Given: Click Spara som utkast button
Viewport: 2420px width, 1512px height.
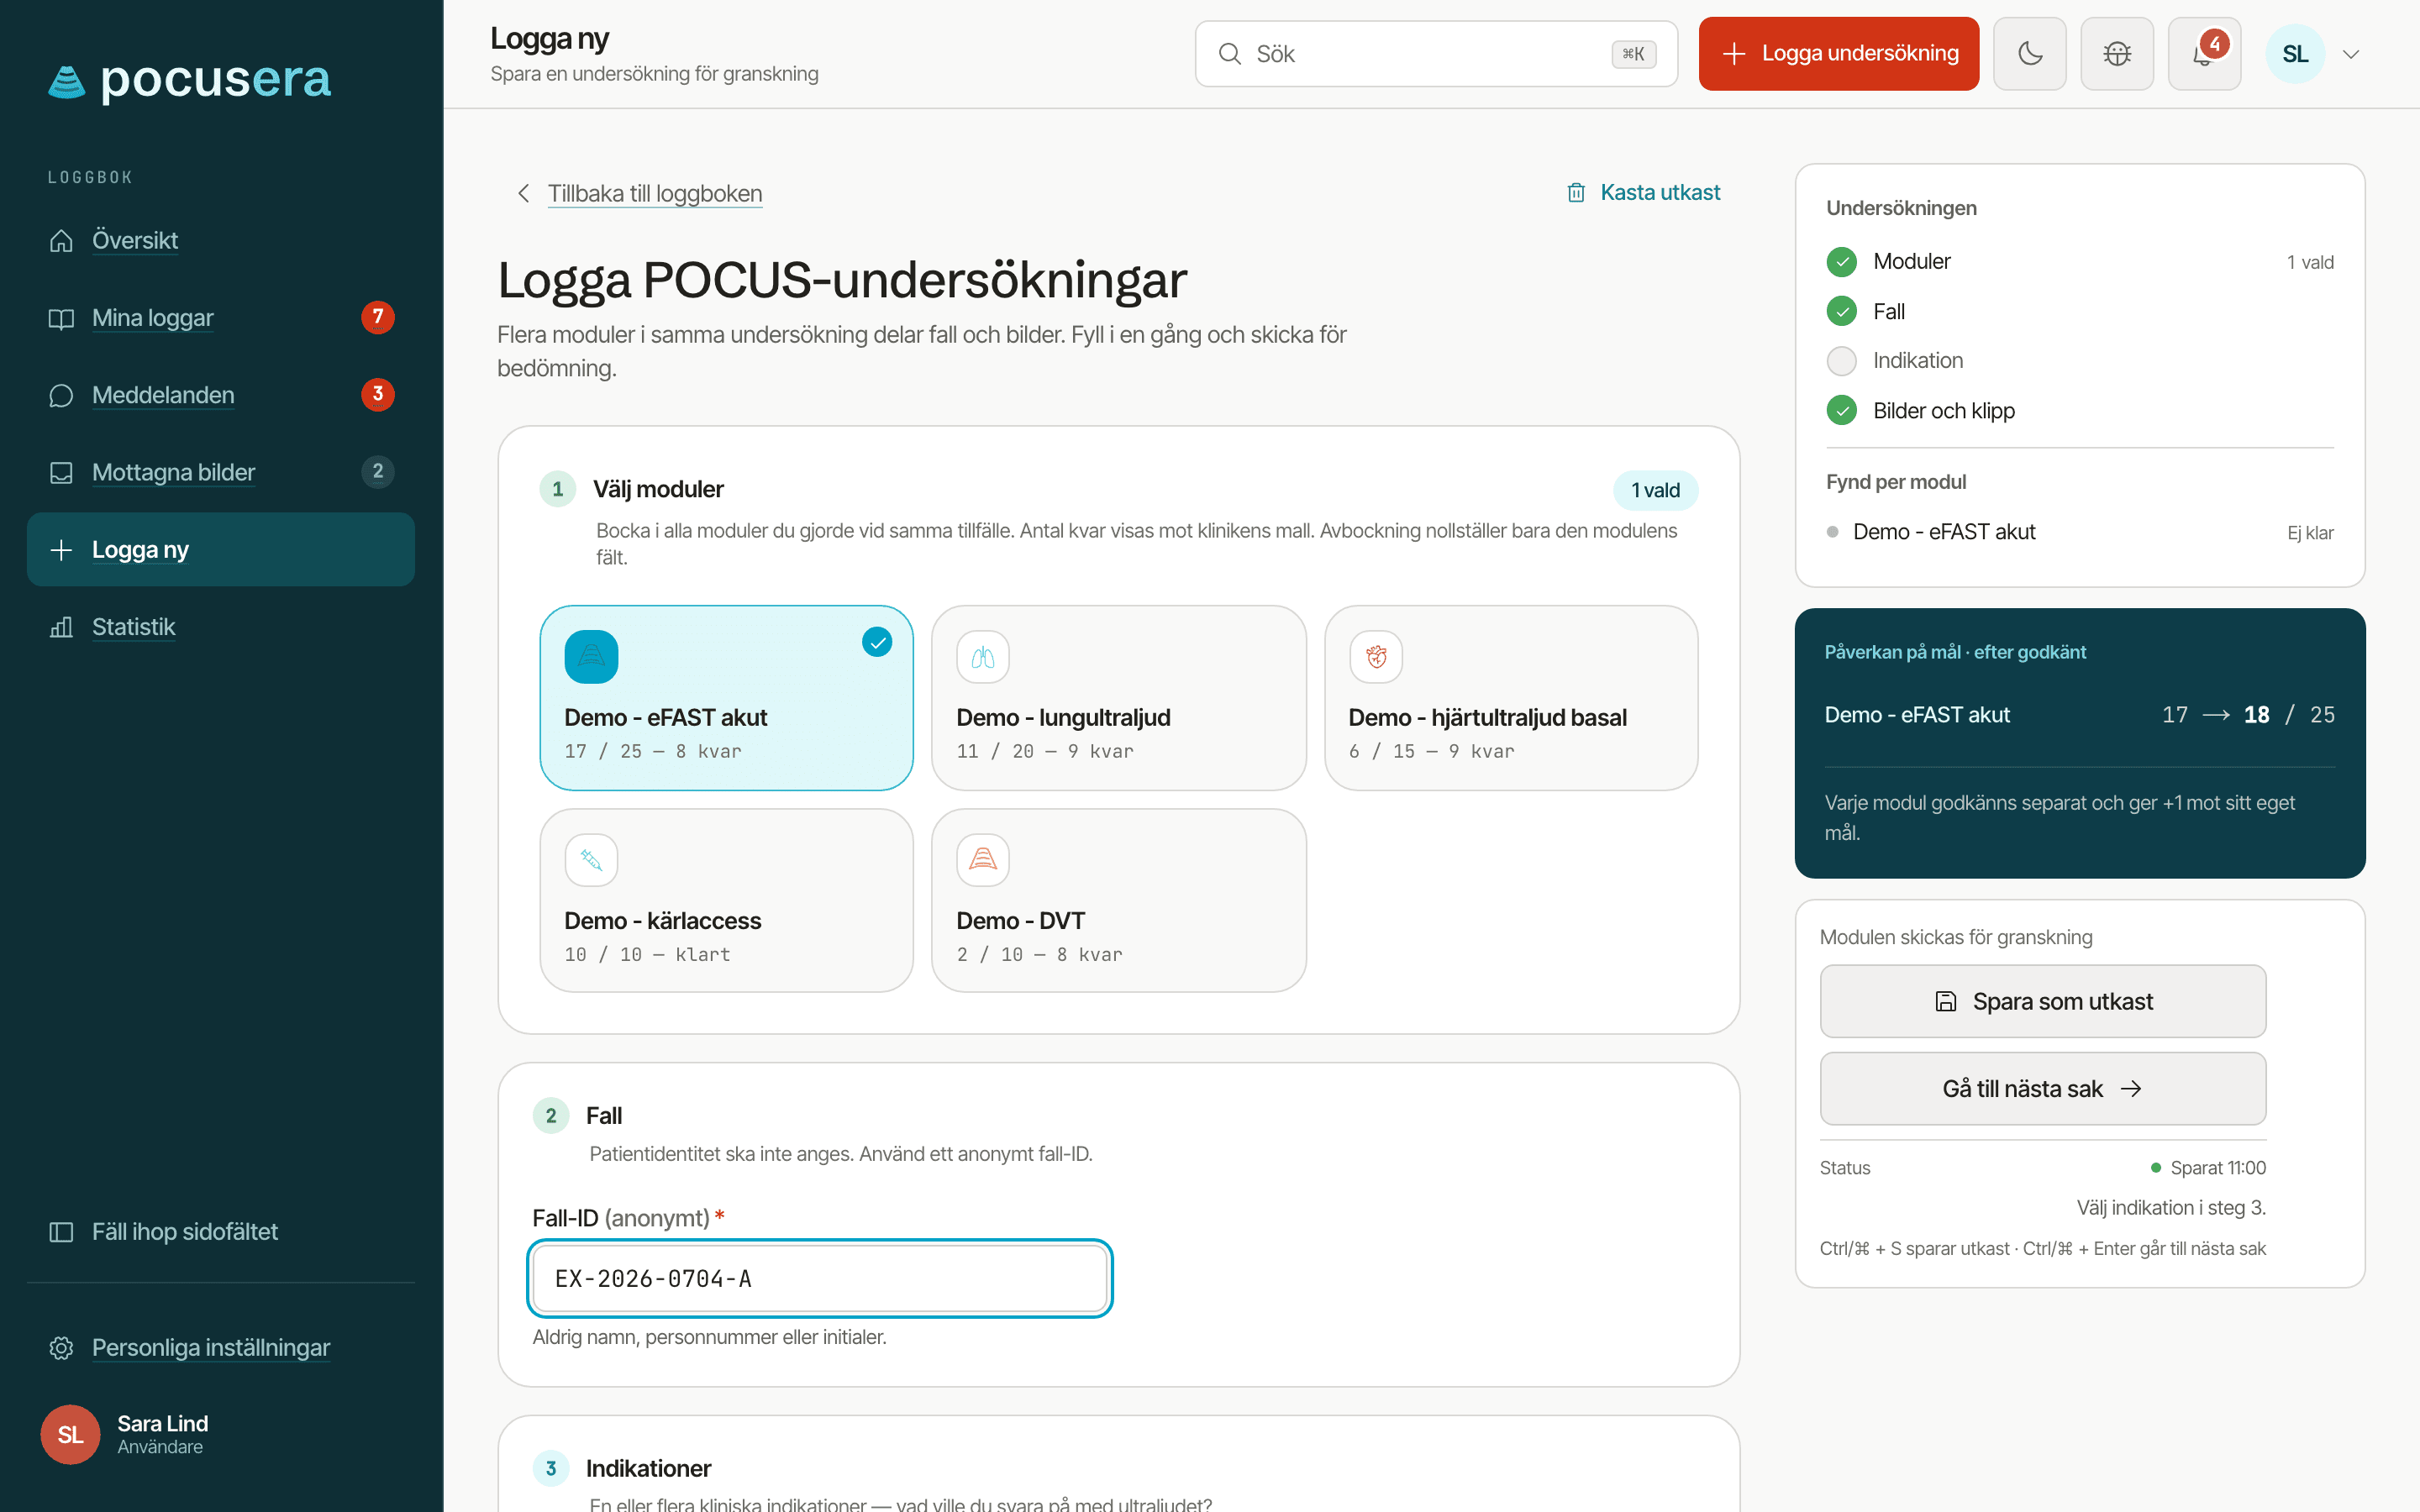Looking at the screenshot, I should pyautogui.click(x=2042, y=1001).
